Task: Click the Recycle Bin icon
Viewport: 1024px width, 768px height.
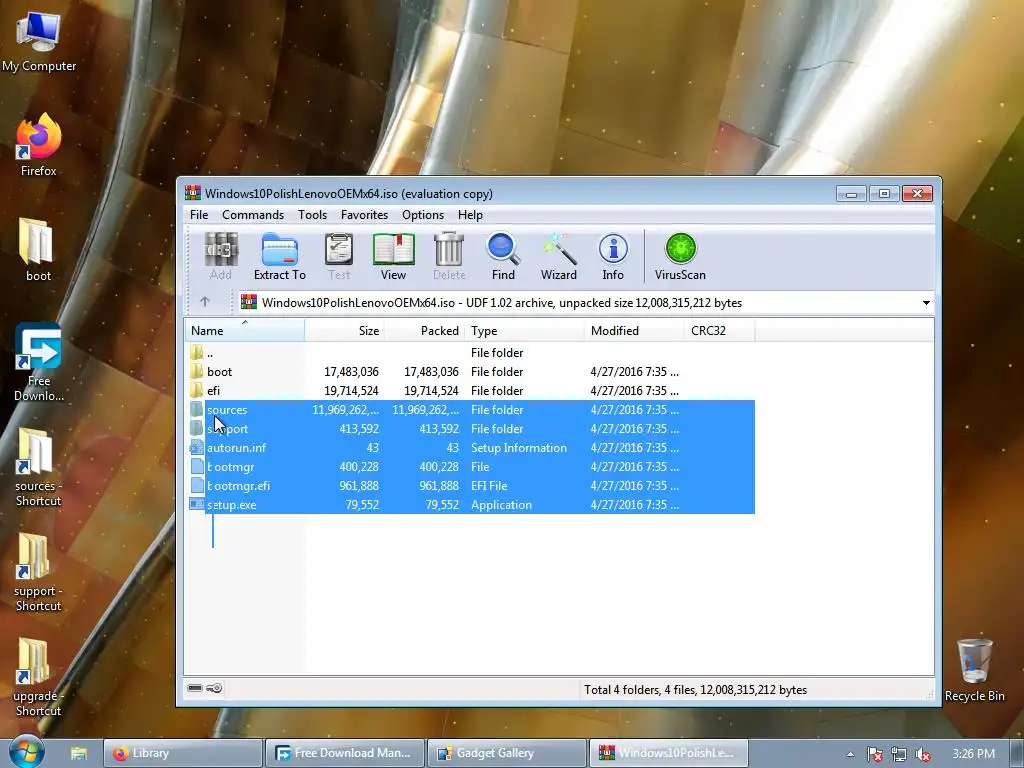Action: (x=974, y=670)
